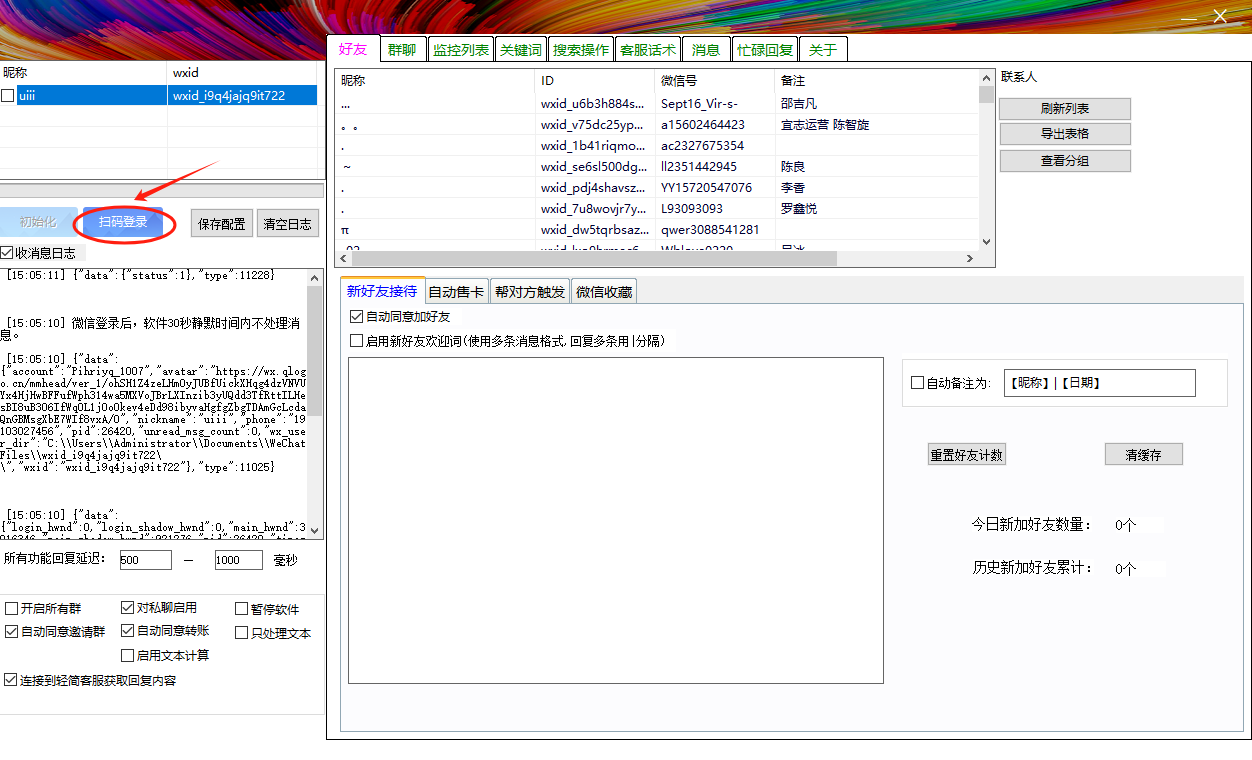
Task: Enable 启用新好友欢迎词 option
Action: coord(357,340)
